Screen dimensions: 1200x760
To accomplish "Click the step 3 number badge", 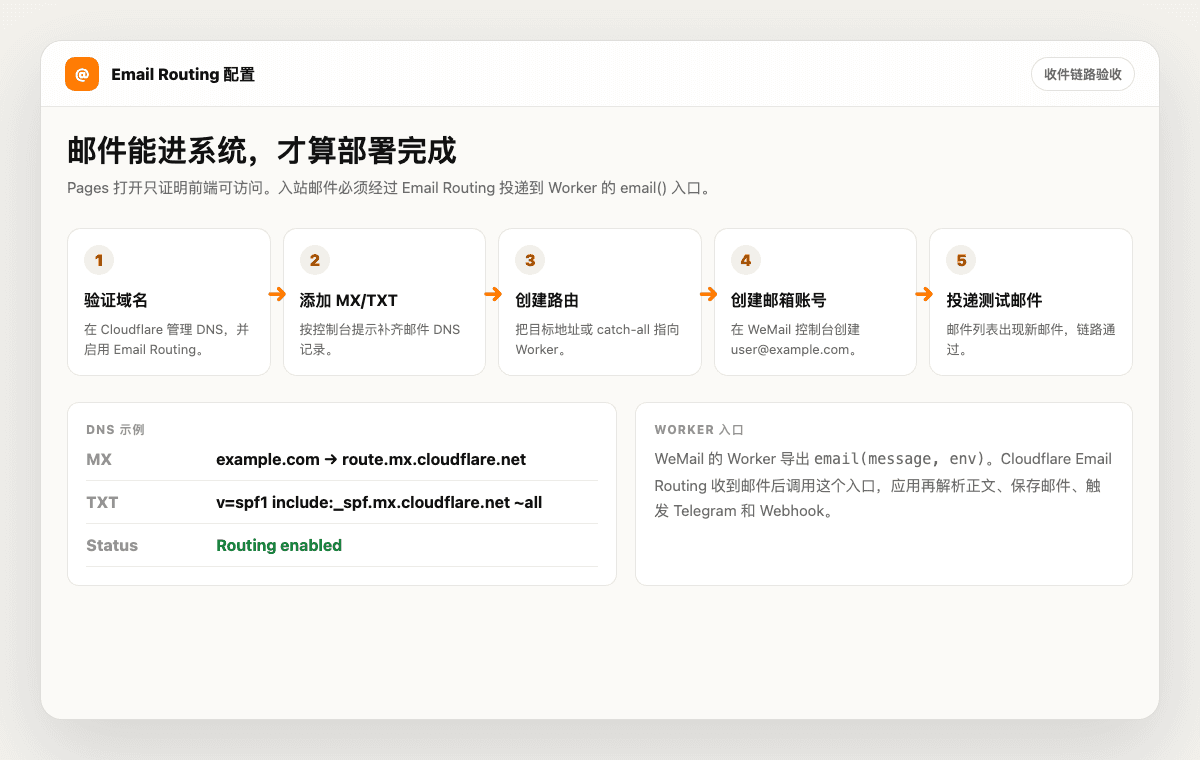I will [x=530, y=260].
